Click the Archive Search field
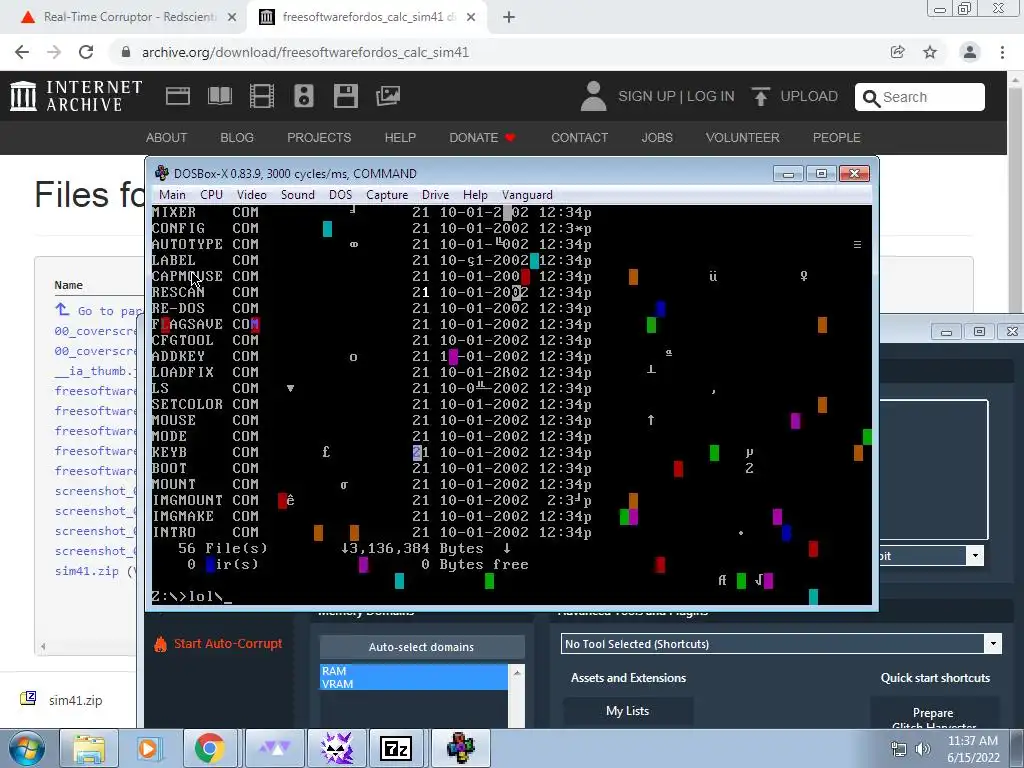 [920, 97]
